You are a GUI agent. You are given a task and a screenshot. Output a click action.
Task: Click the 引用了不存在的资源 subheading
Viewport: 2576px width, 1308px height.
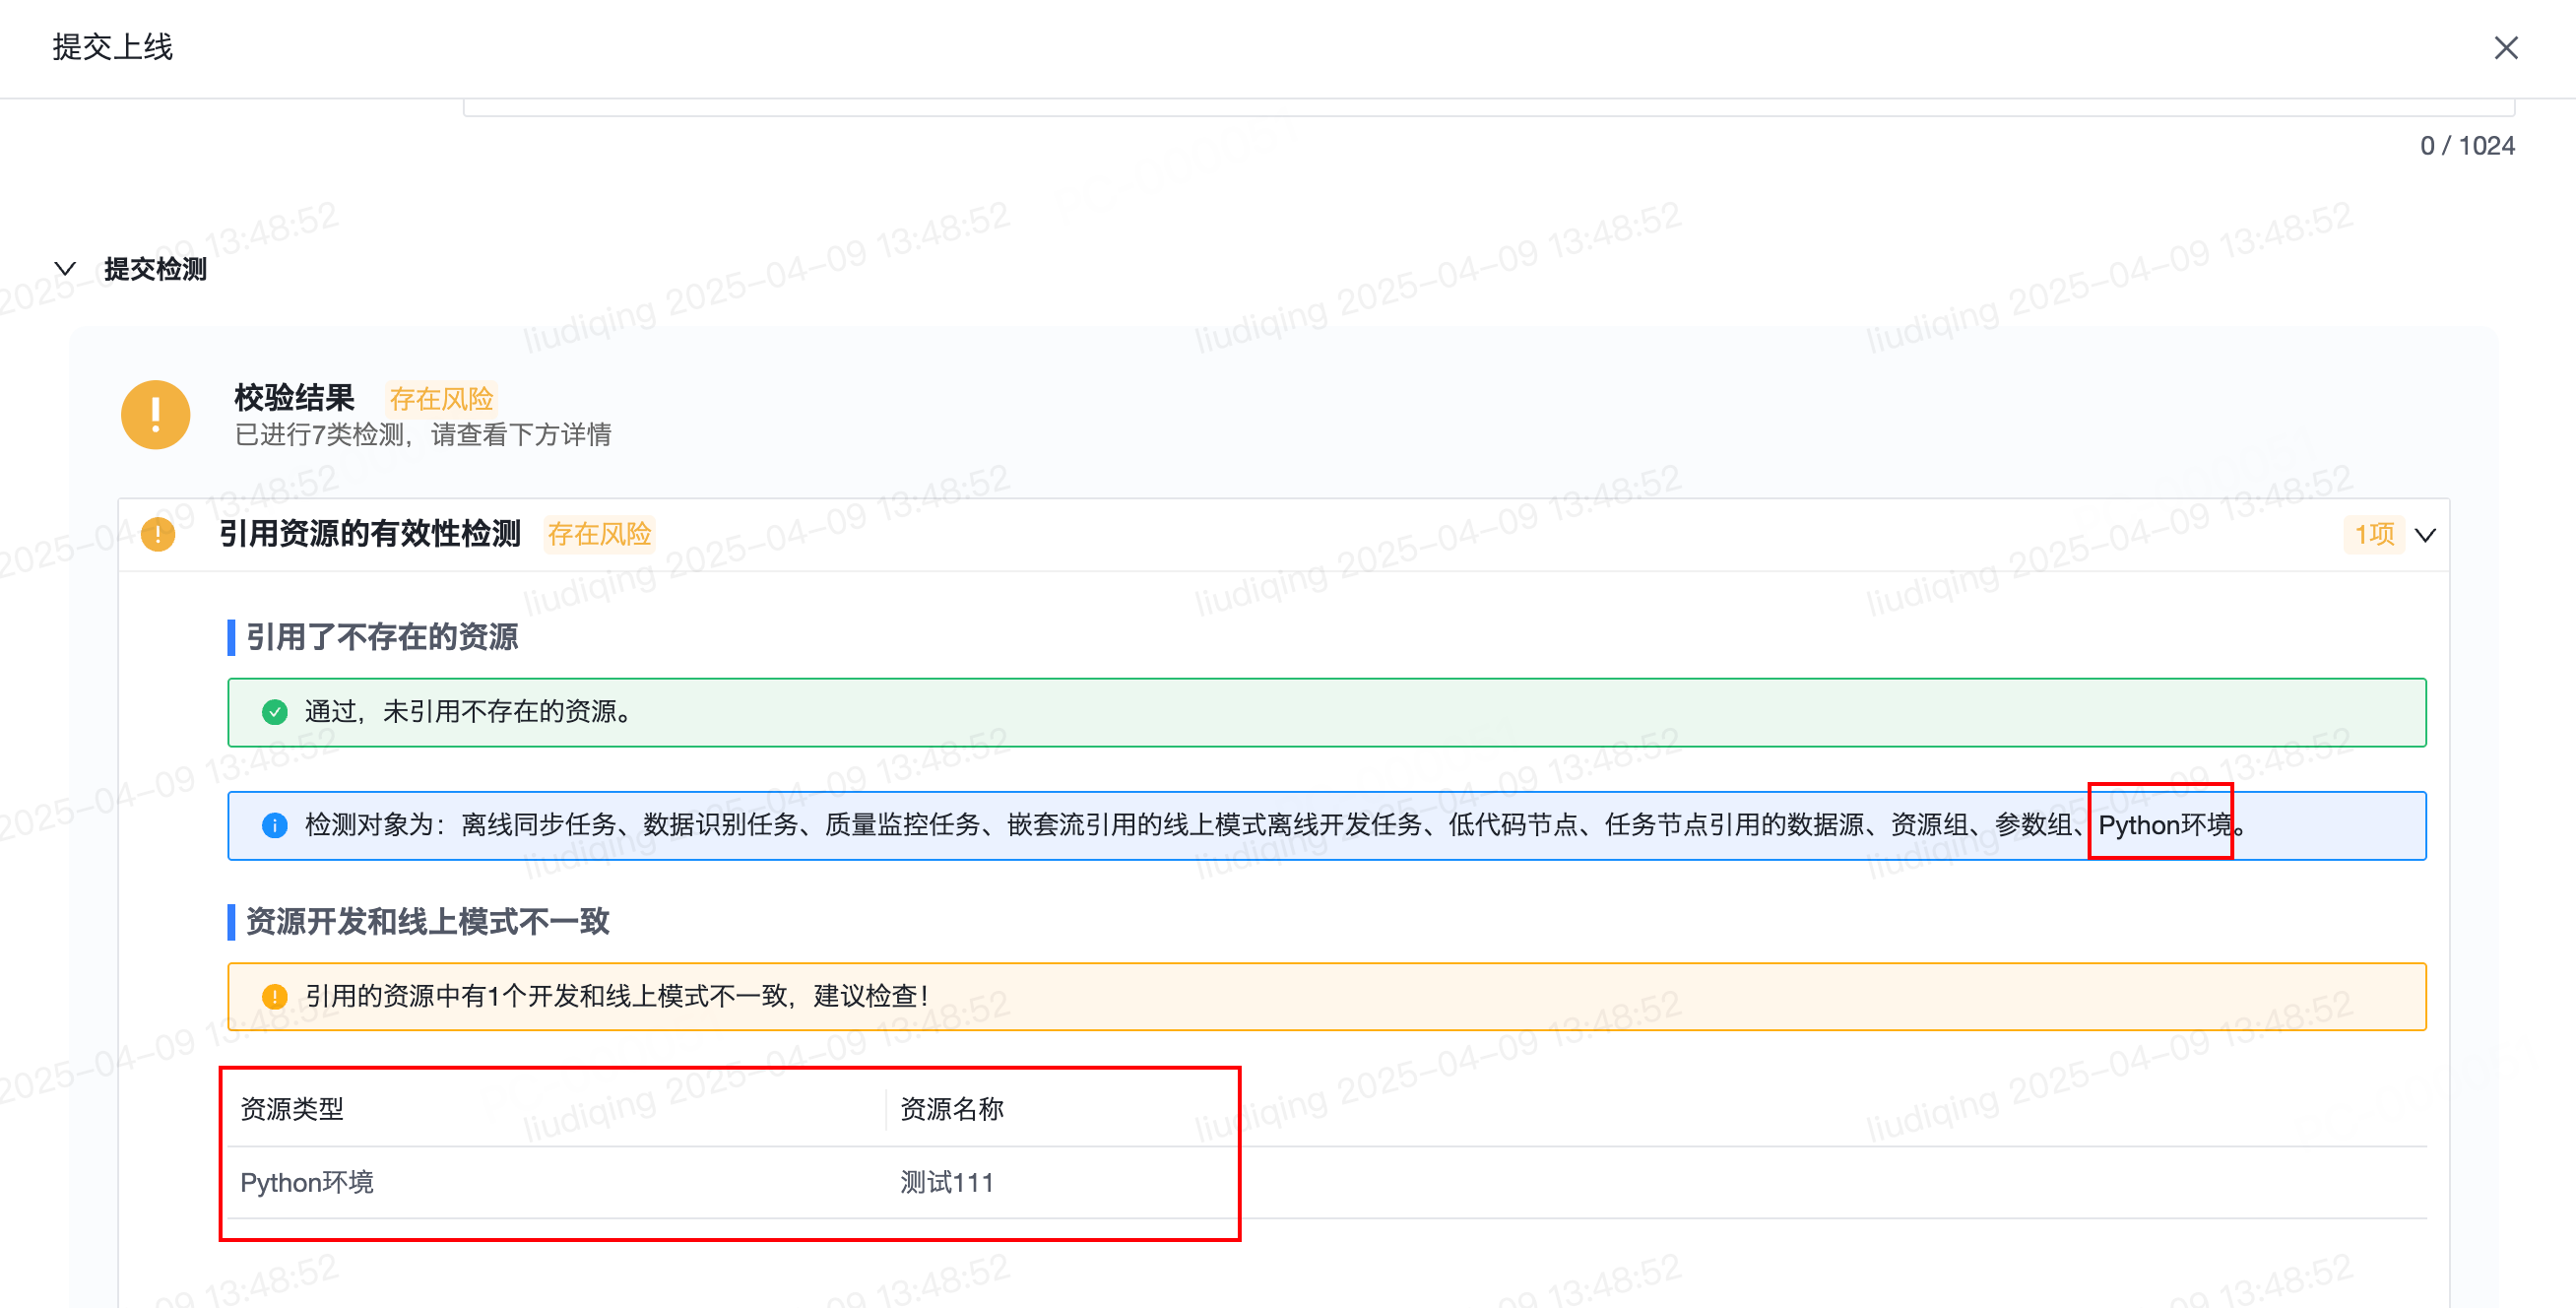point(382,637)
